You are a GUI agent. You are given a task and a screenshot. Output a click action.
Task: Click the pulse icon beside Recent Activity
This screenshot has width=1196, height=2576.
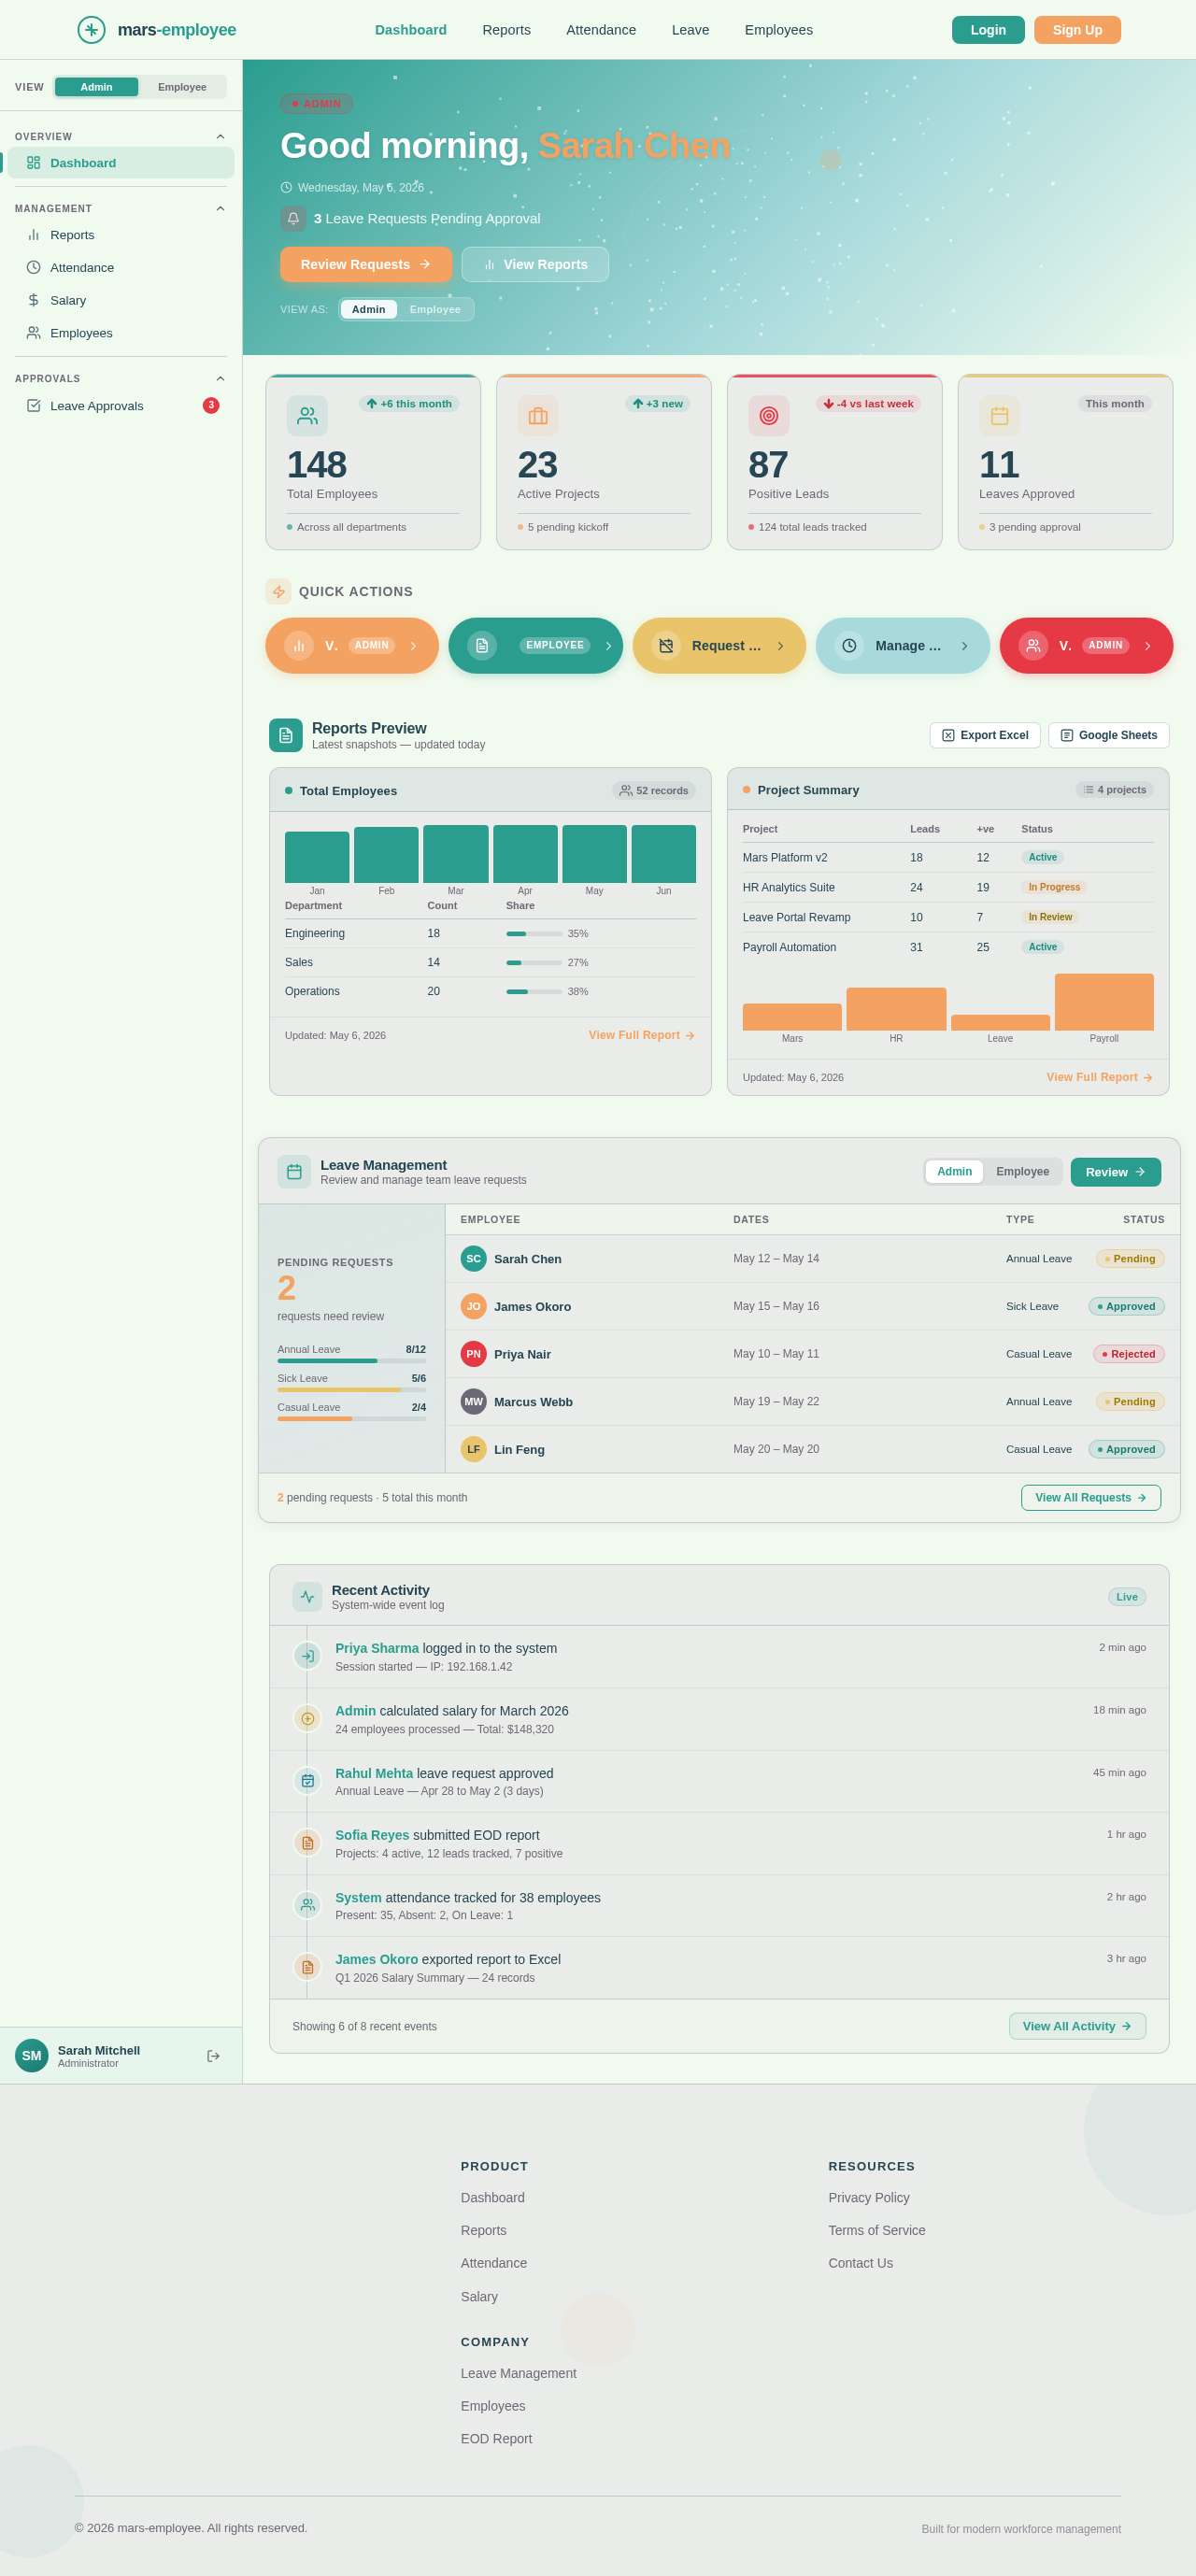click(307, 1597)
